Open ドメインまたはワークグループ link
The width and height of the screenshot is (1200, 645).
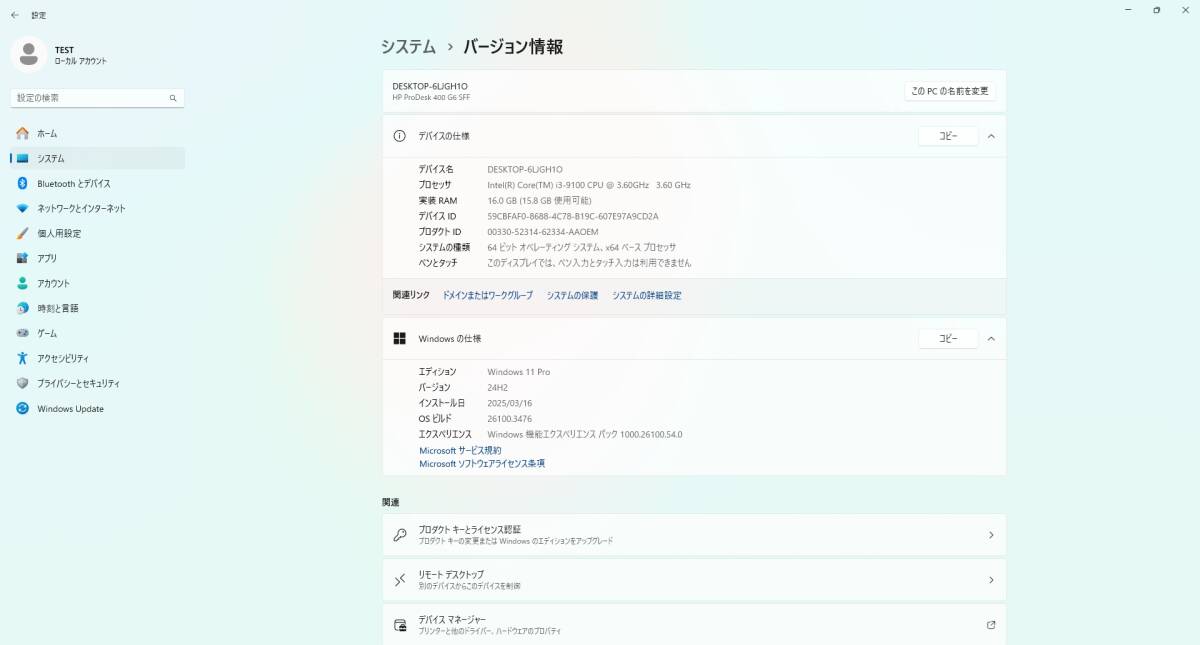pos(488,296)
